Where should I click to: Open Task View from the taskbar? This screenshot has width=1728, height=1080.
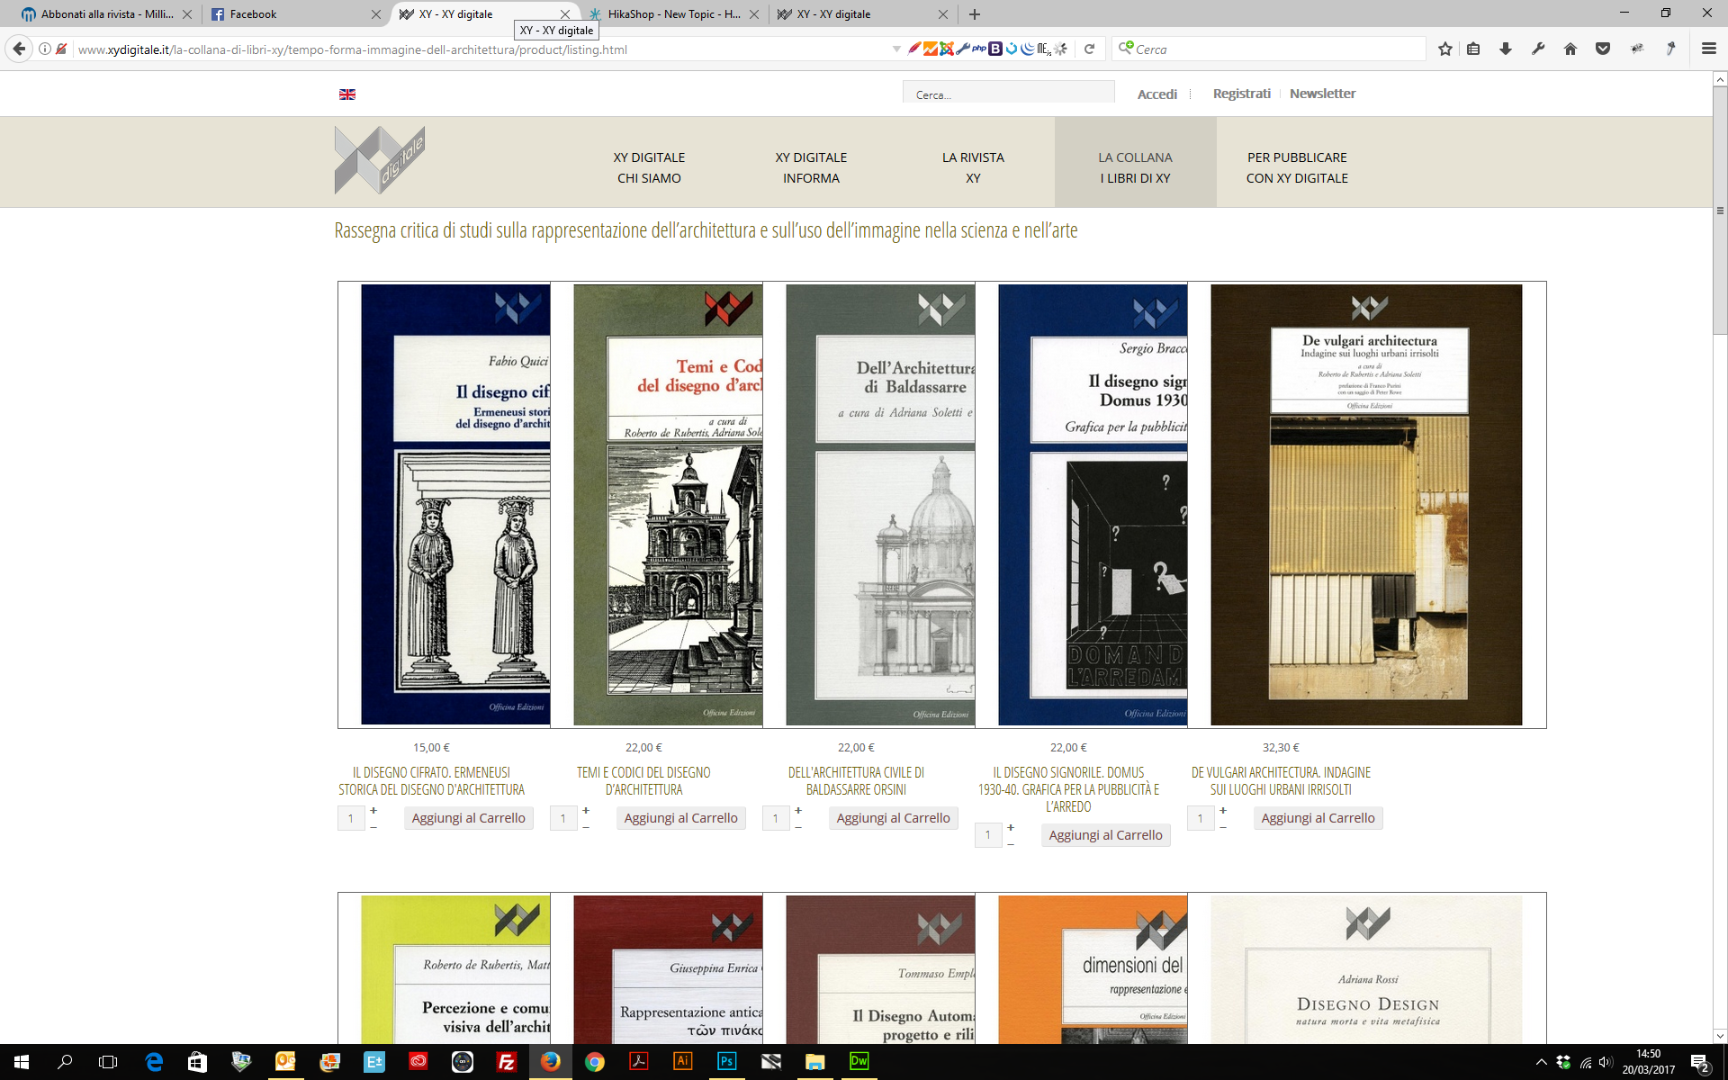(x=108, y=1062)
